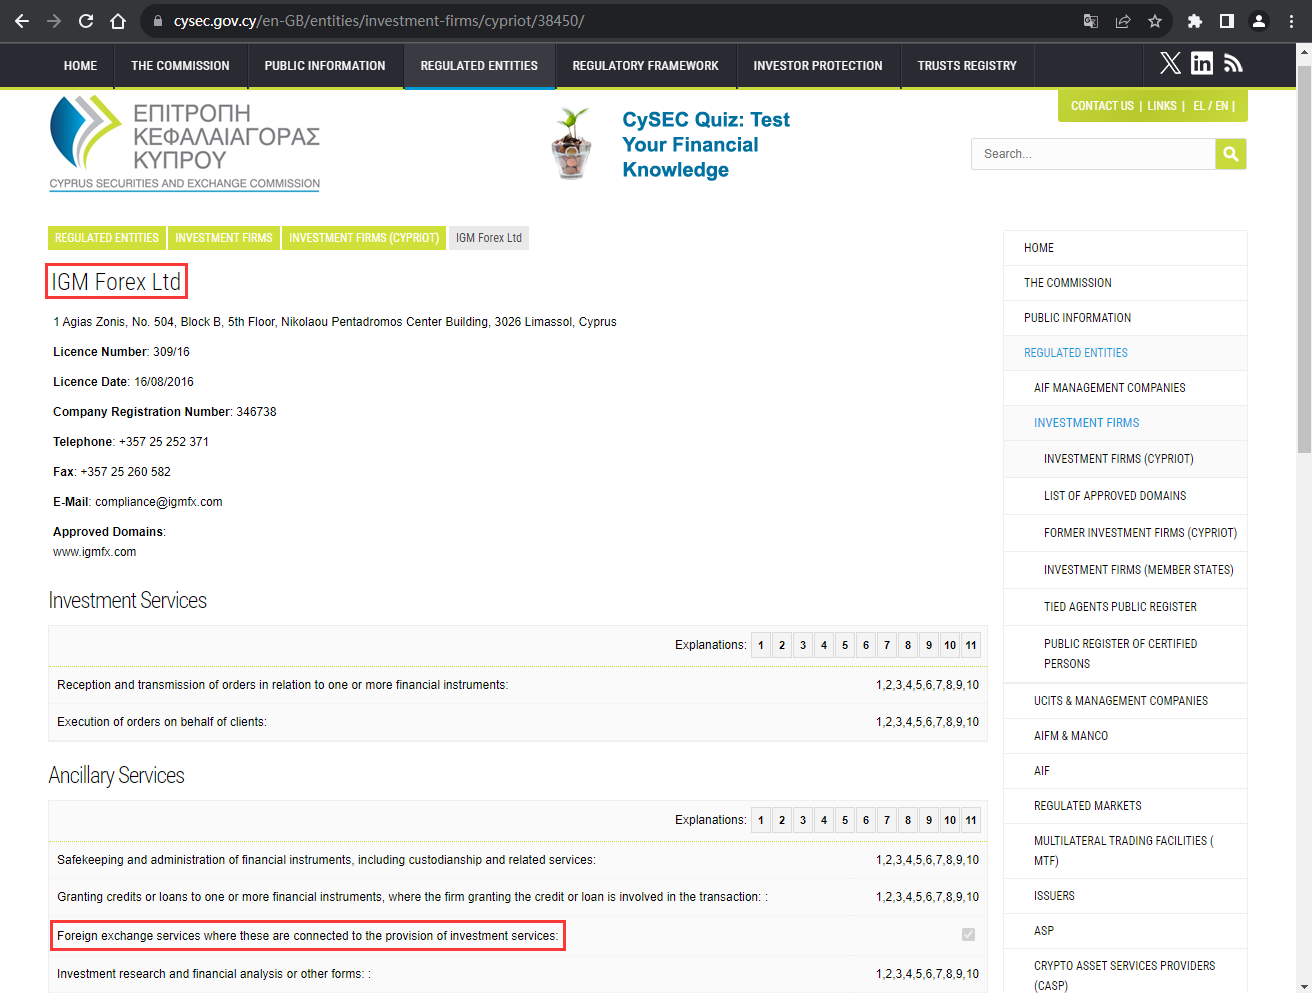This screenshot has width=1312, height=993.
Task: Bookmark this page with the star icon
Action: (1155, 21)
